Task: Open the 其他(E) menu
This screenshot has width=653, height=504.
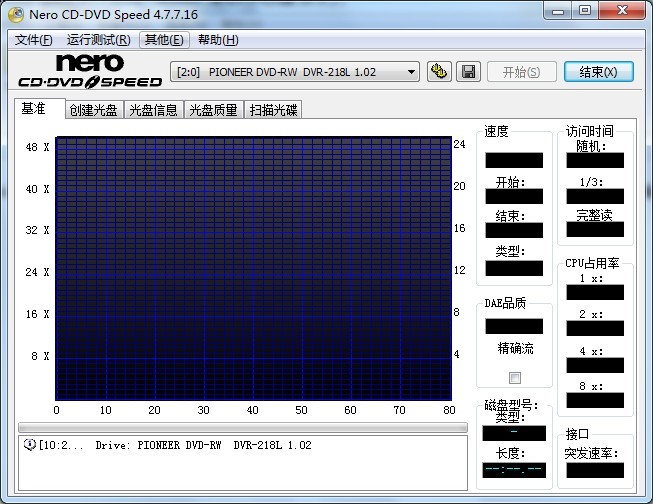Action: click(164, 40)
